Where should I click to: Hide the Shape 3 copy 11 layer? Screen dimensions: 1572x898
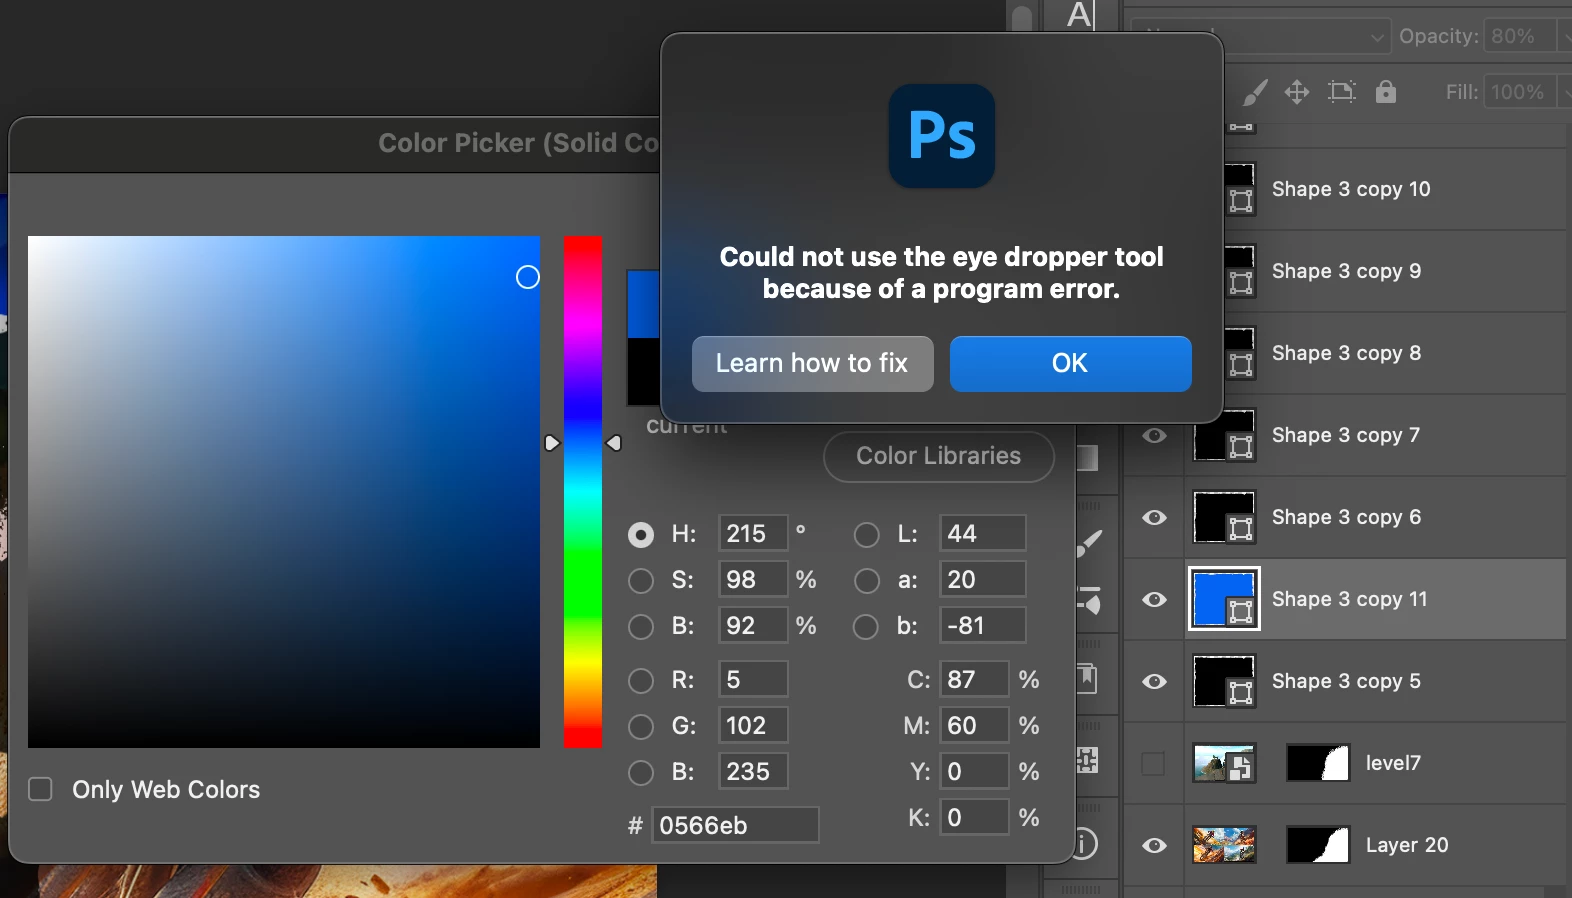[1155, 599]
